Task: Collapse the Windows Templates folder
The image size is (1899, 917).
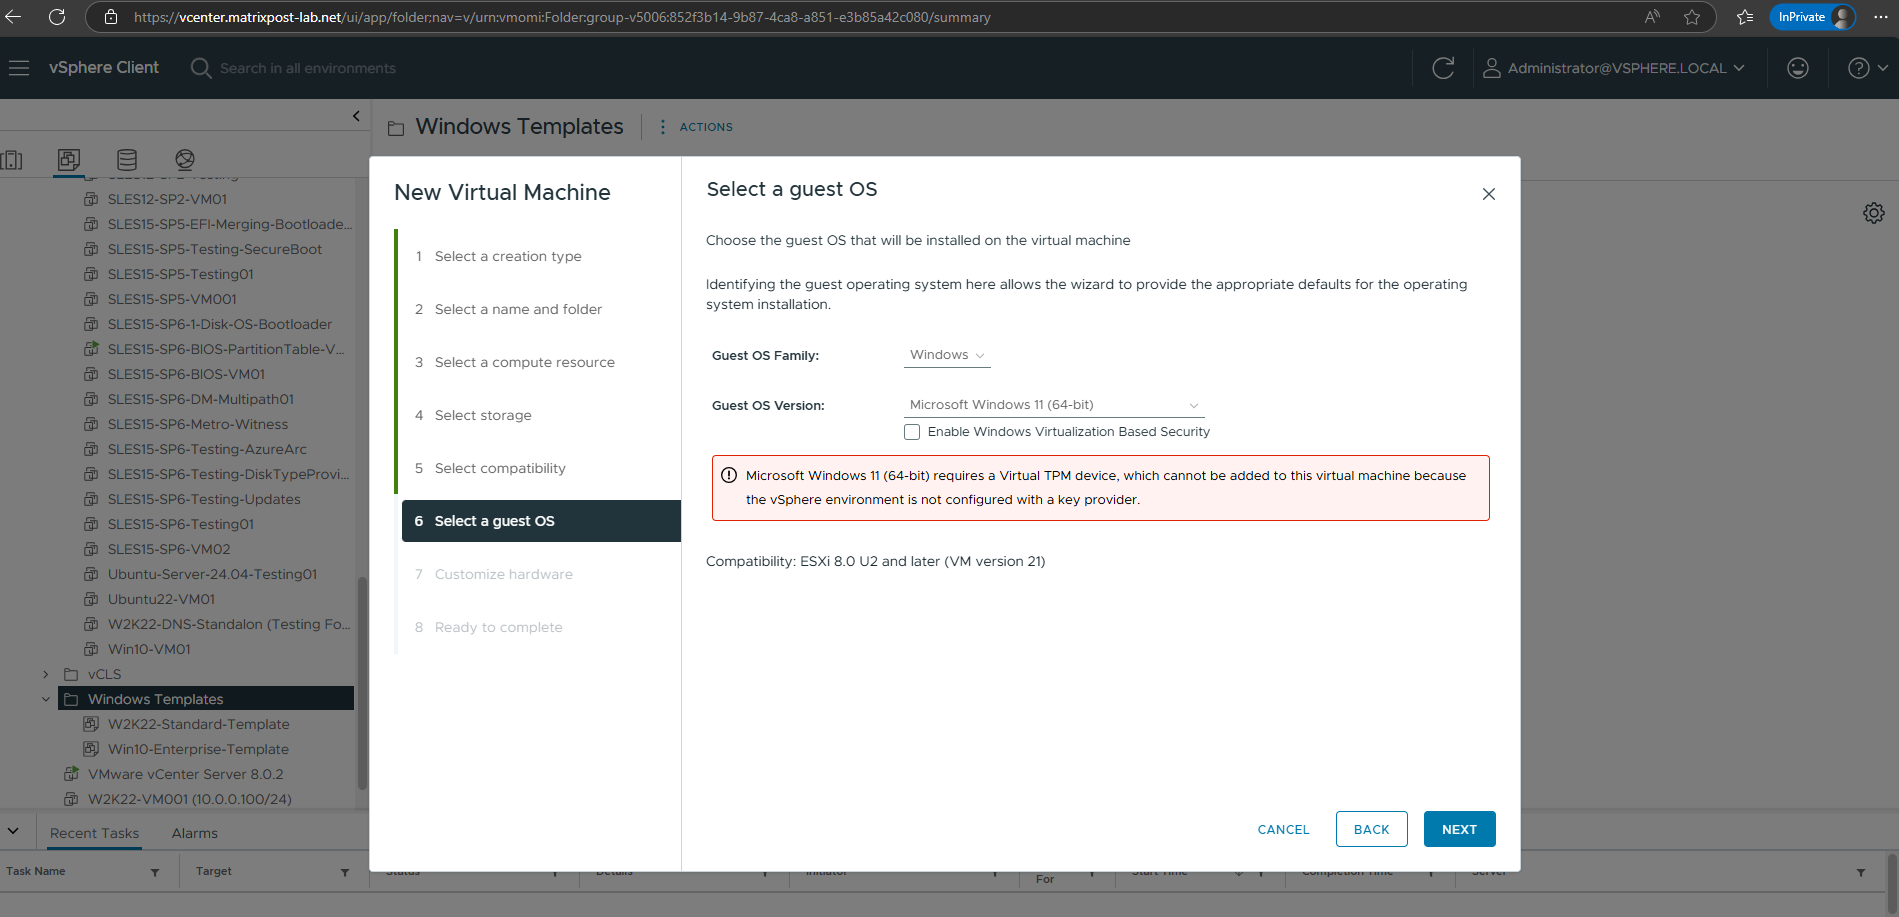Action: click(46, 699)
